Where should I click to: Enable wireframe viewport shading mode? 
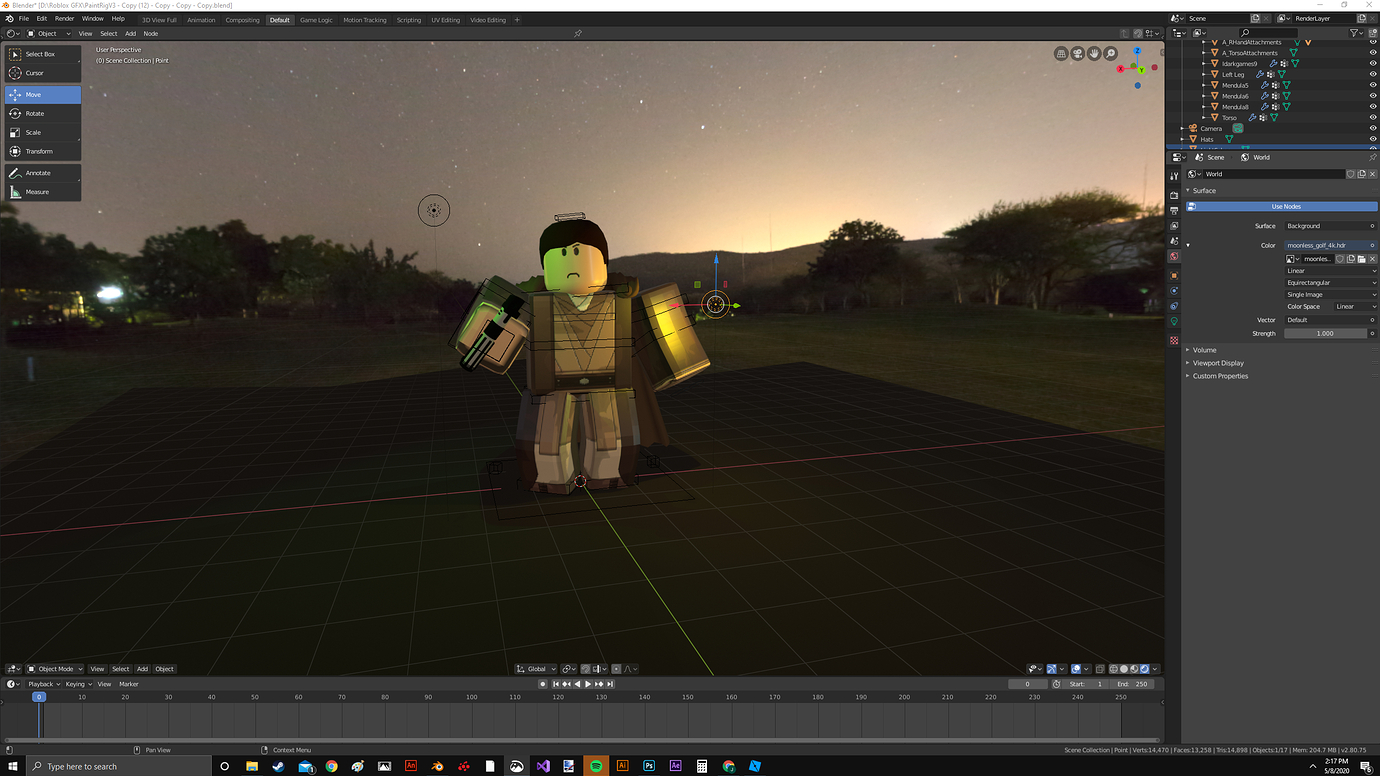(x=1113, y=669)
